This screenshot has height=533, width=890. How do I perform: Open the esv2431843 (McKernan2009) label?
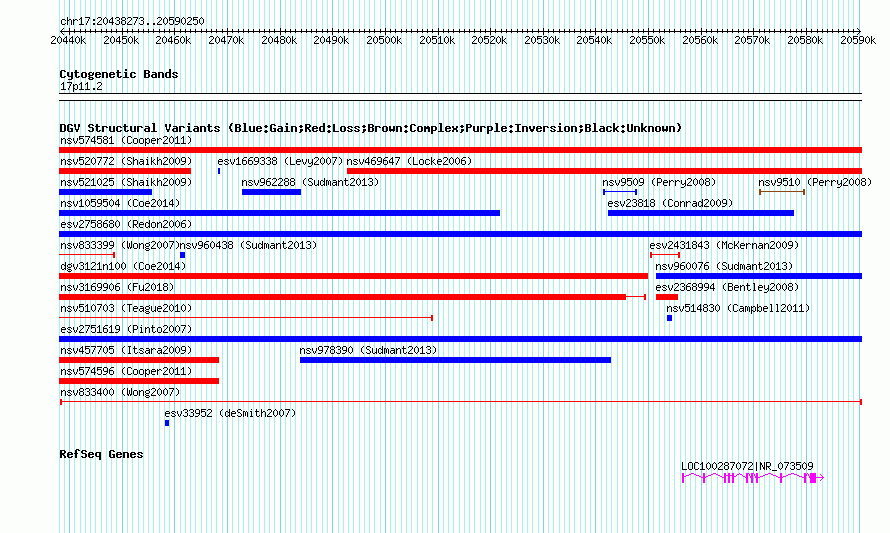point(724,245)
